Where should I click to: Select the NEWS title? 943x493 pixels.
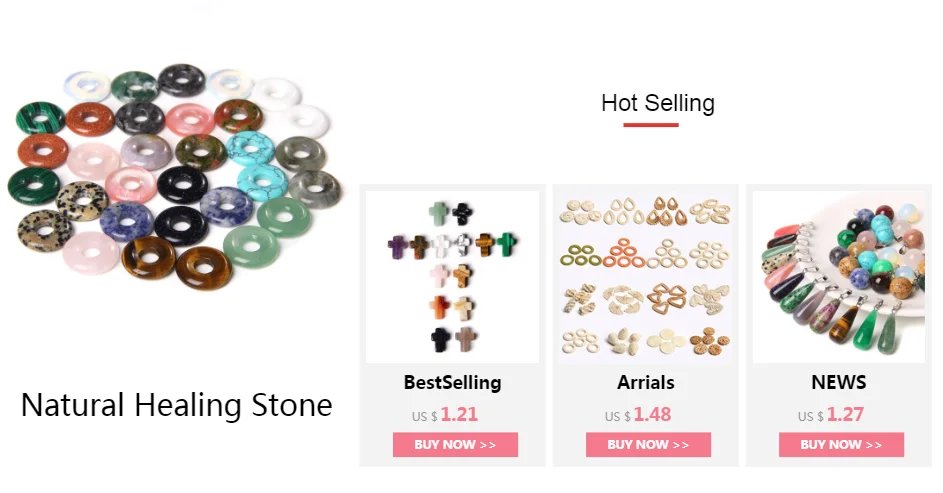pos(838,382)
